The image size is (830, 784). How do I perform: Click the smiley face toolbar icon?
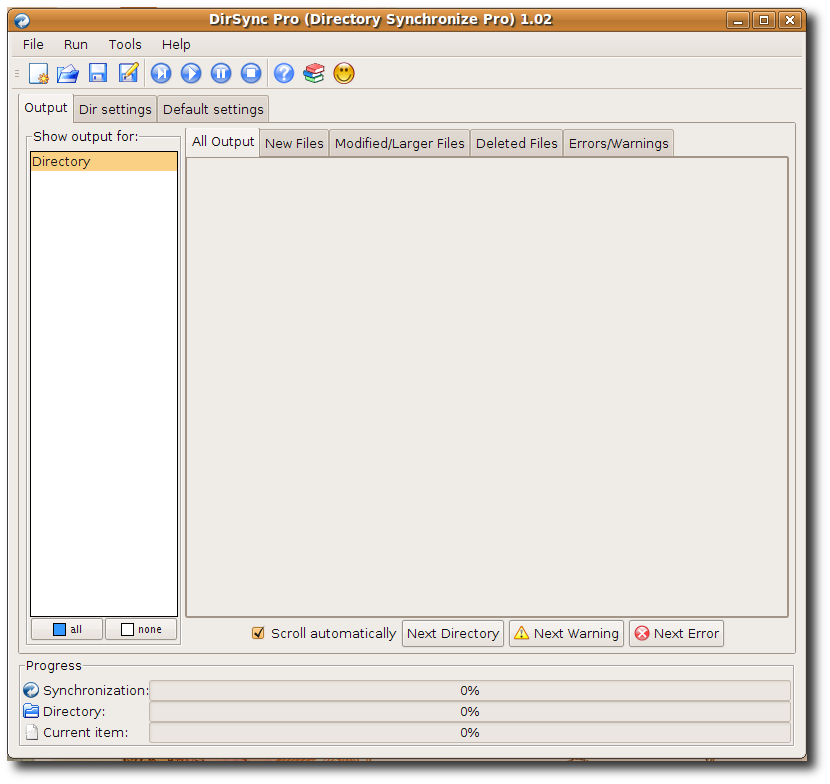(344, 73)
